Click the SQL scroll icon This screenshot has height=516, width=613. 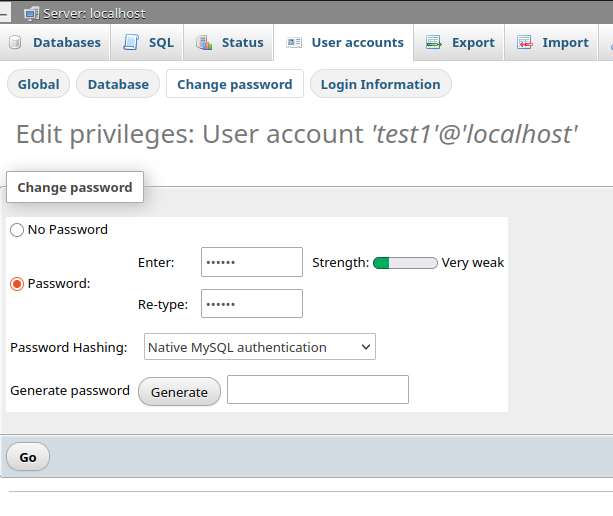(131, 42)
